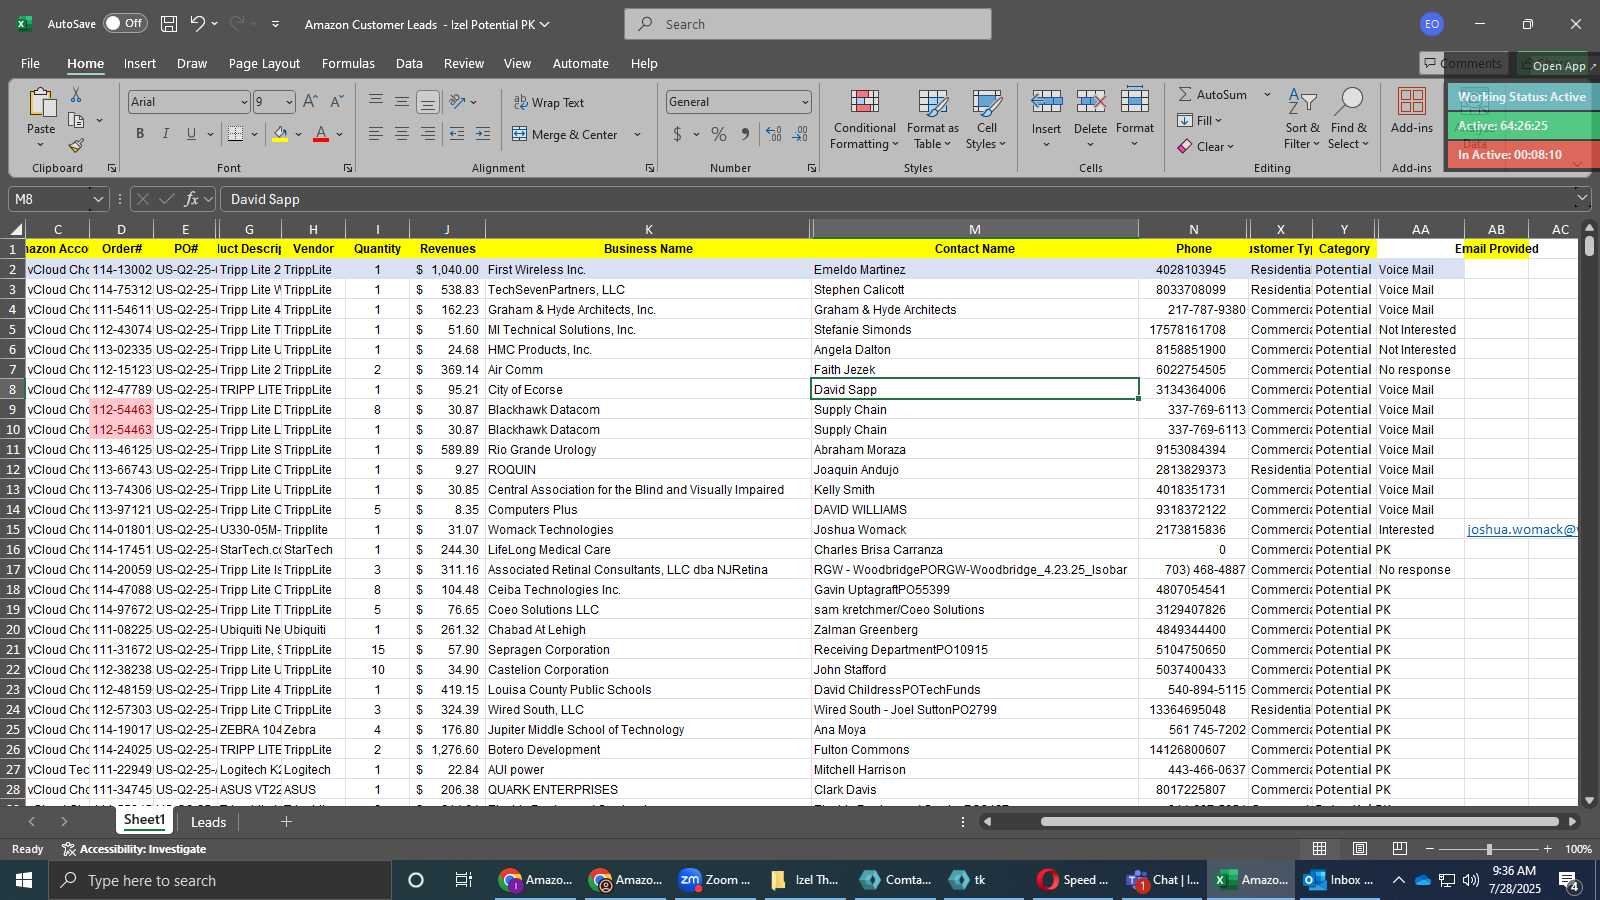The image size is (1600, 900).
Task: Click the joshua.womack email link
Action: [1521, 530]
